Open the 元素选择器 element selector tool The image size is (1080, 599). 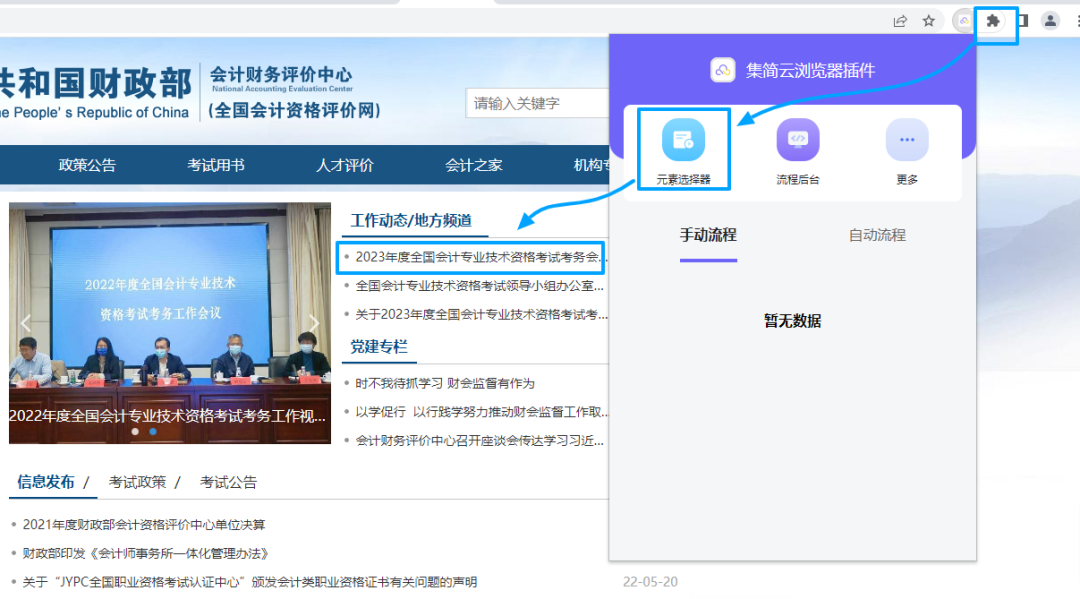pyautogui.click(x=683, y=151)
